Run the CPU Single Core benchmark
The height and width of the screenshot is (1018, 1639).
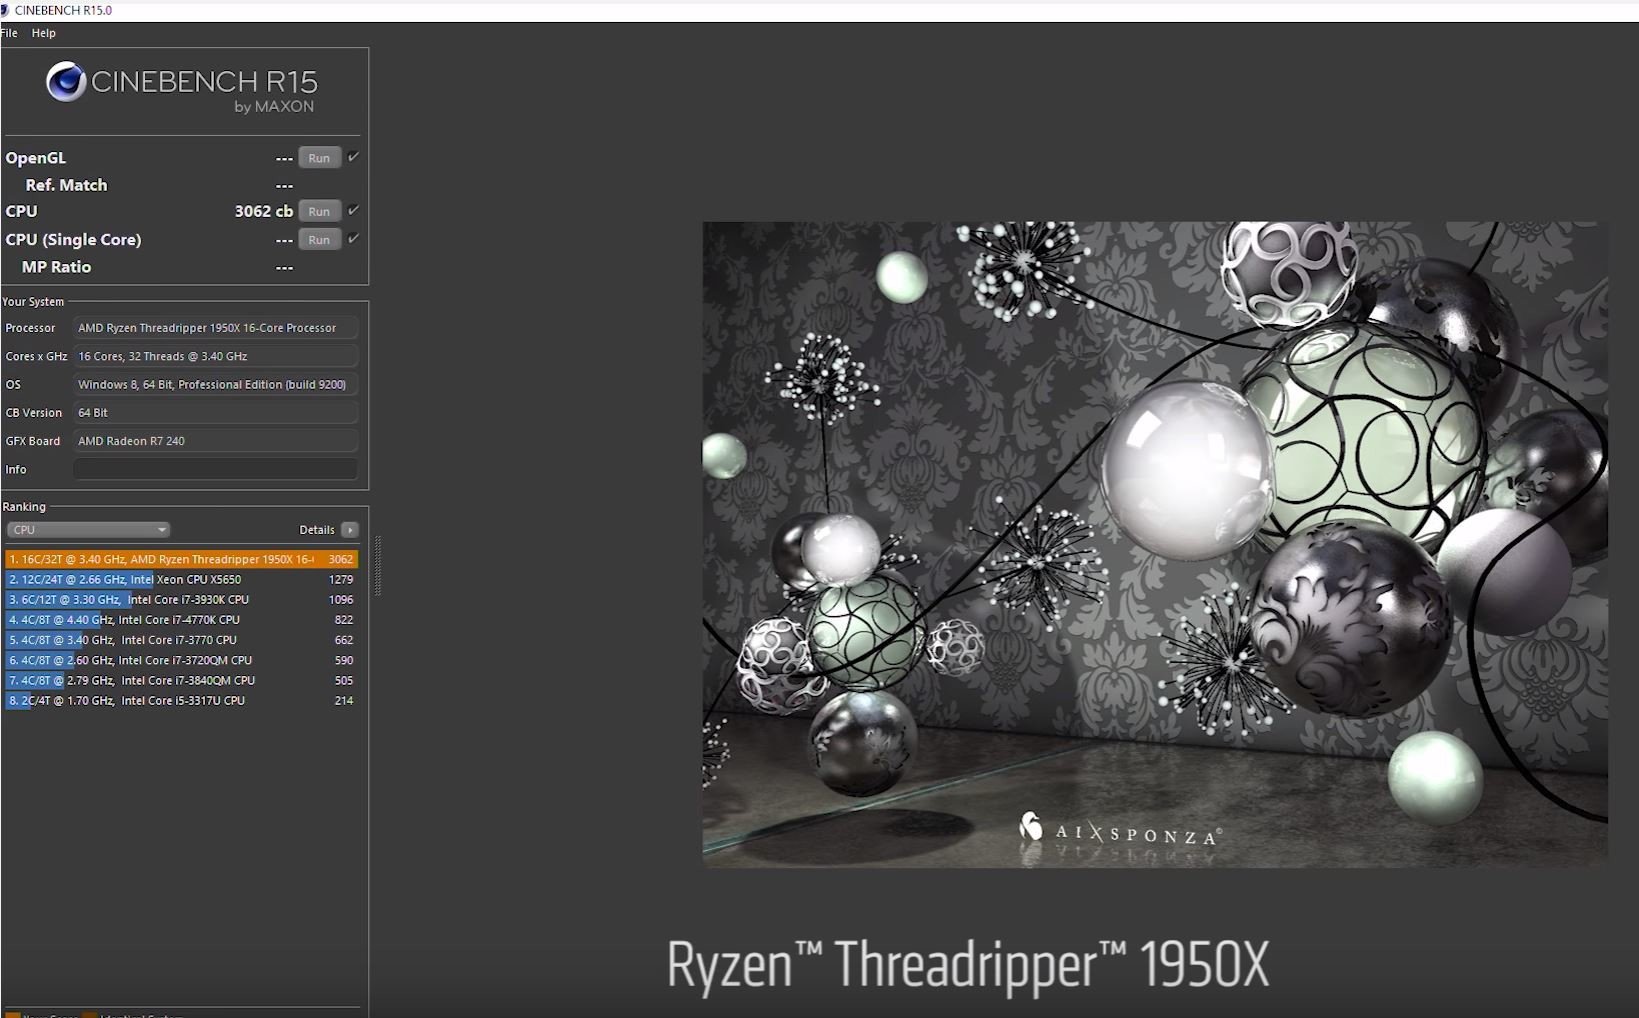click(319, 240)
